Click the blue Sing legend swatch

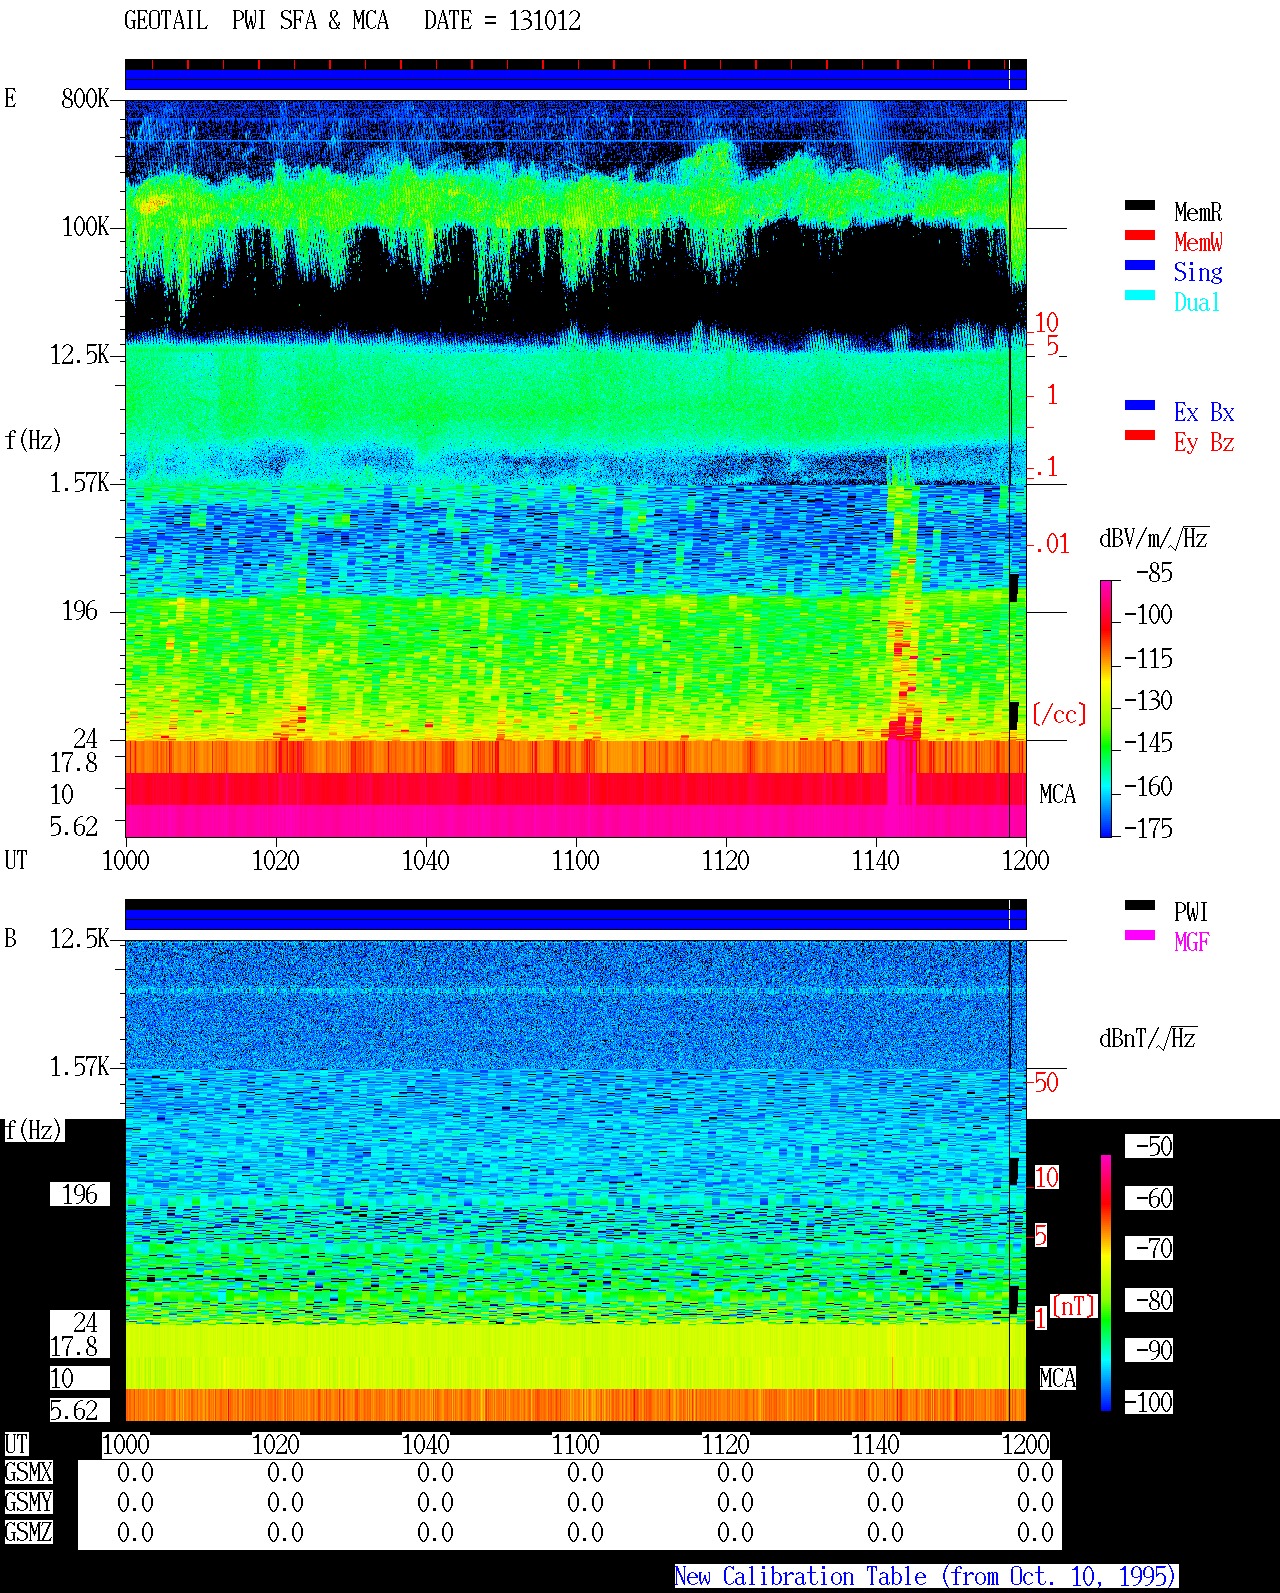[1140, 266]
